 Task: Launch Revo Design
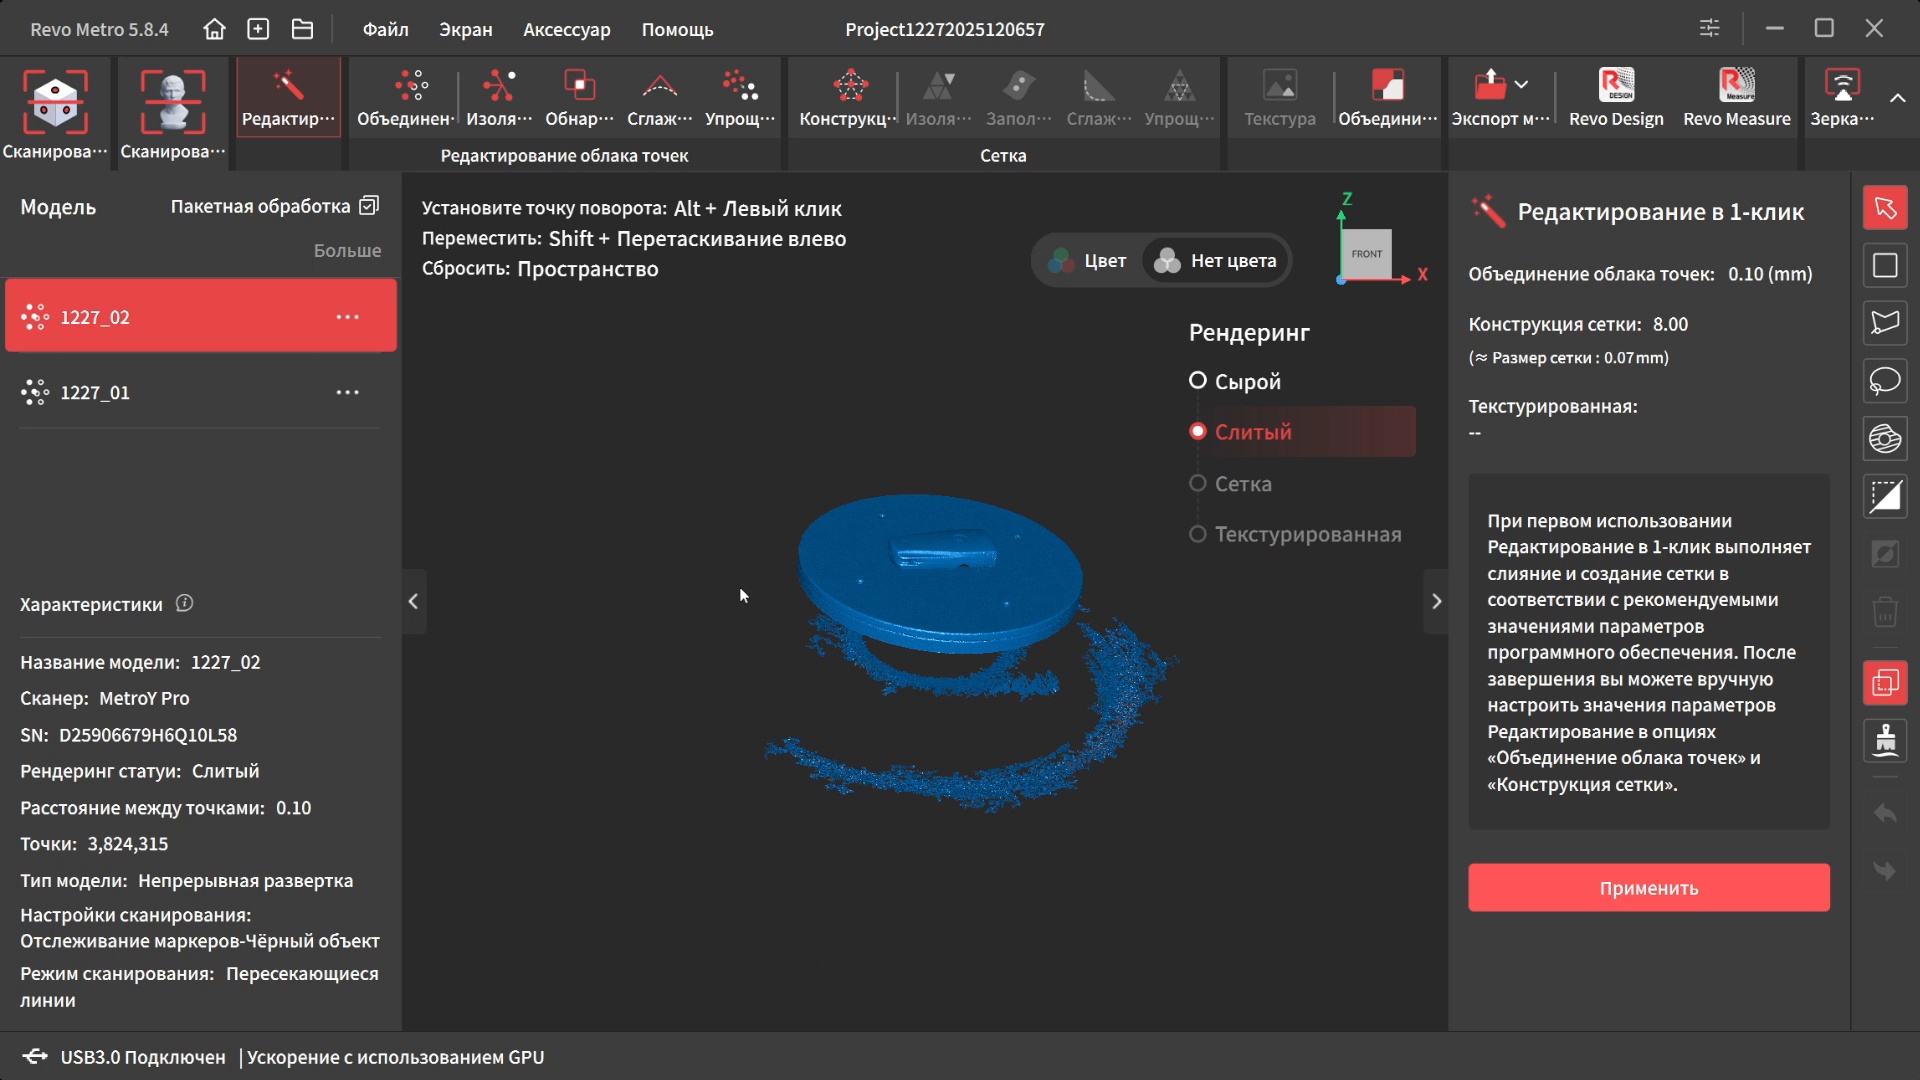click(1616, 98)
